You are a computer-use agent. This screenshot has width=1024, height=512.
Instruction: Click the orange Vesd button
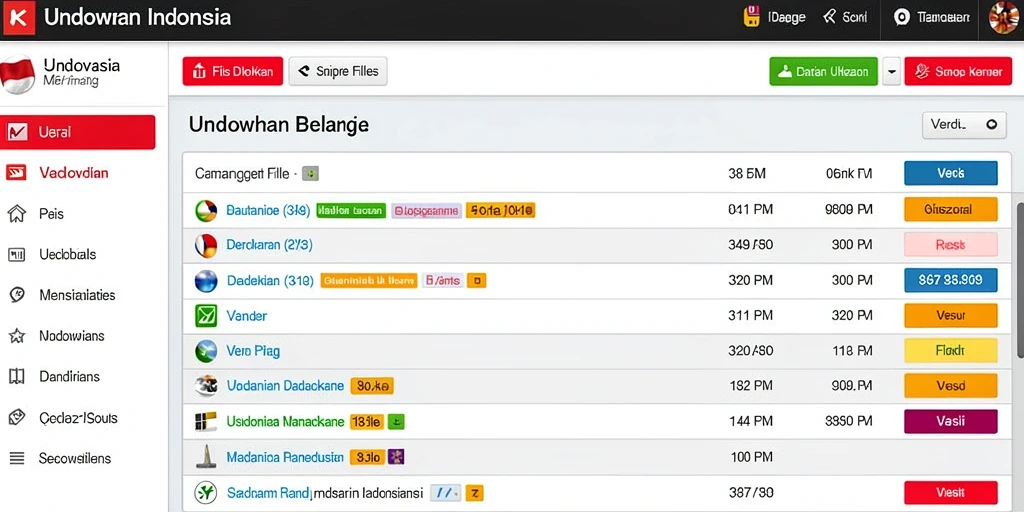(x=951, y=386)
